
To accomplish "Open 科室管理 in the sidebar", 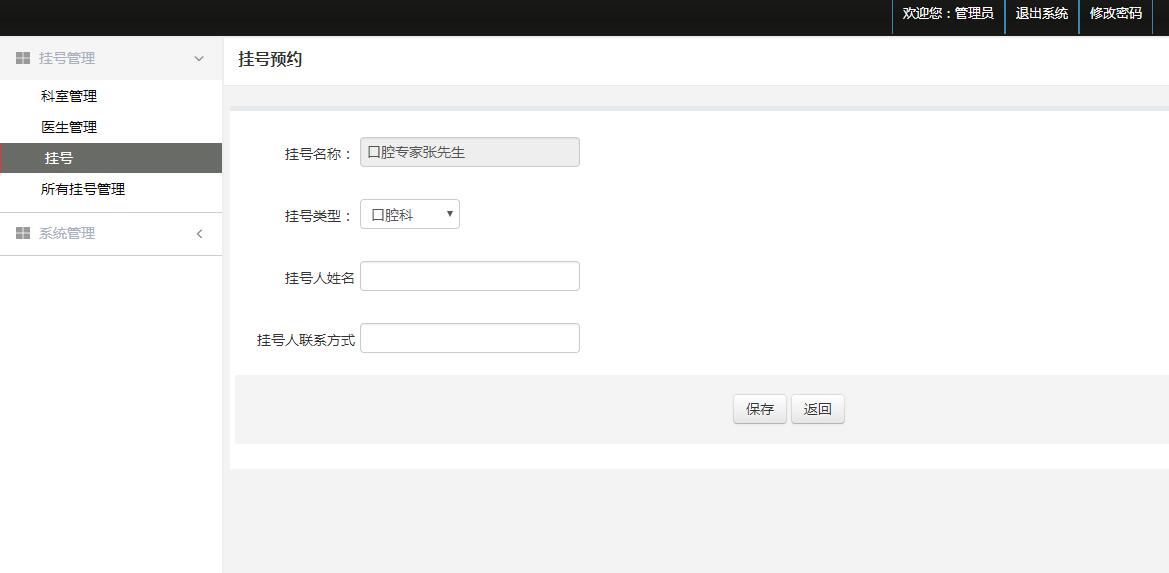I will click(69, 96).
